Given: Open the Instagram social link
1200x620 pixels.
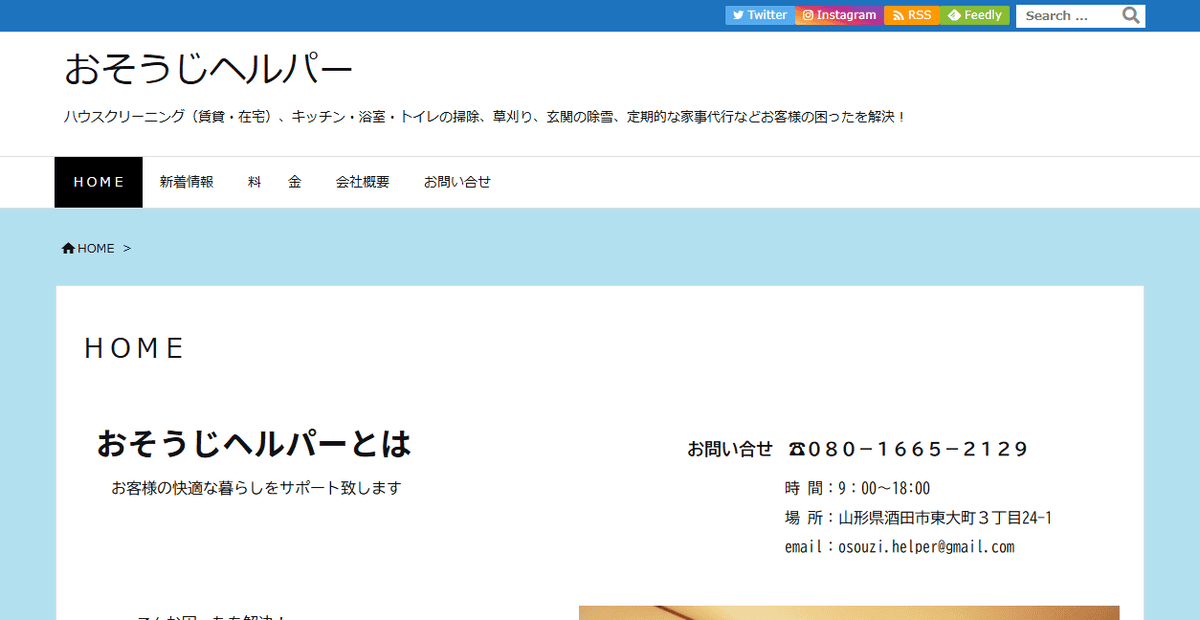Looking at the screenshot, I should click(840, 15).
